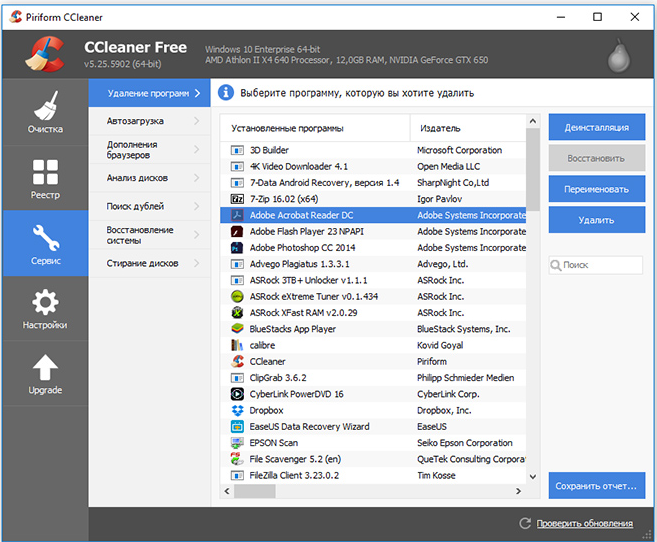
Task: Click publisher Igor Pavlov cell
Action: (x=440, y=199)
